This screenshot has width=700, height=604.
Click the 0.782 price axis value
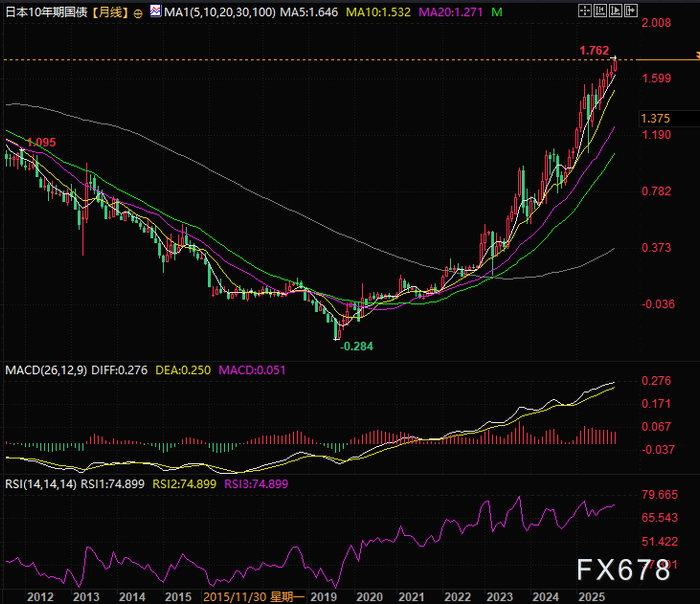point(656,192)
